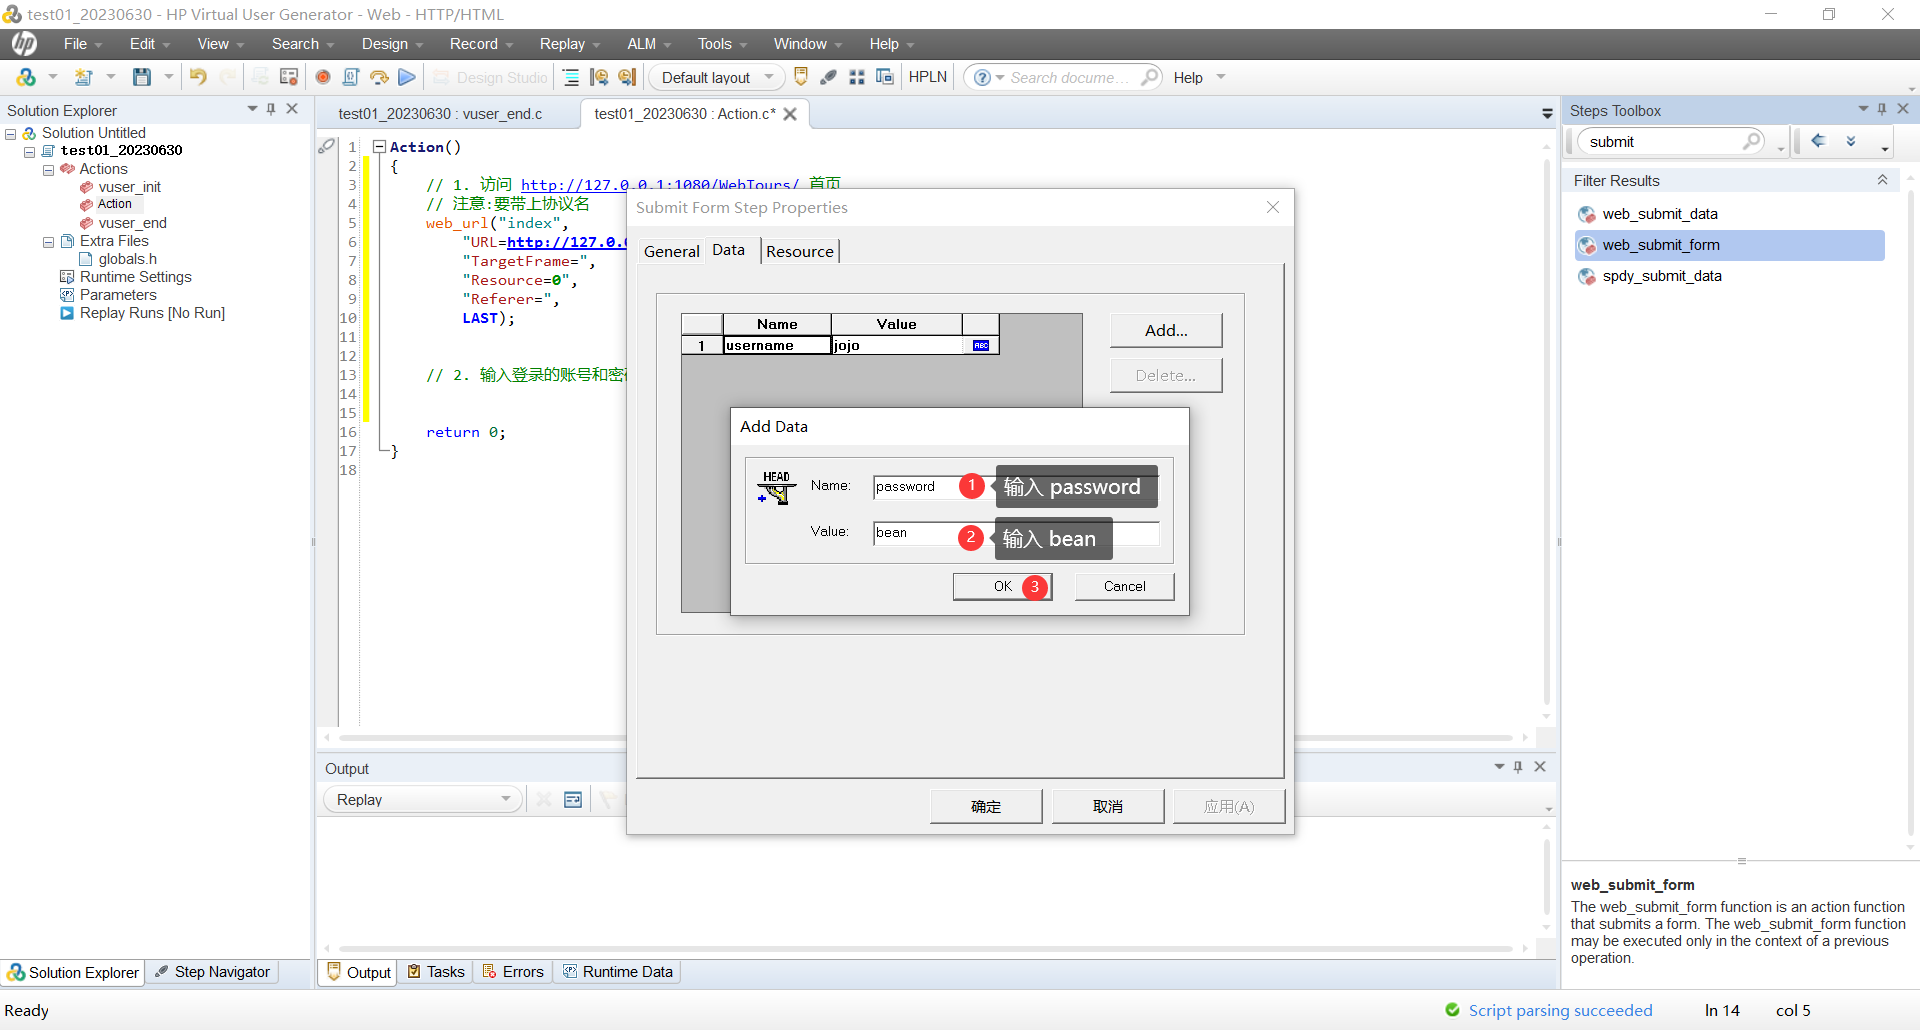This screenshot has width=1920, height=1030.
Task: Click Cancel in the Add Data dialog
Action: pyautogui.click(x=1125, y=586)
